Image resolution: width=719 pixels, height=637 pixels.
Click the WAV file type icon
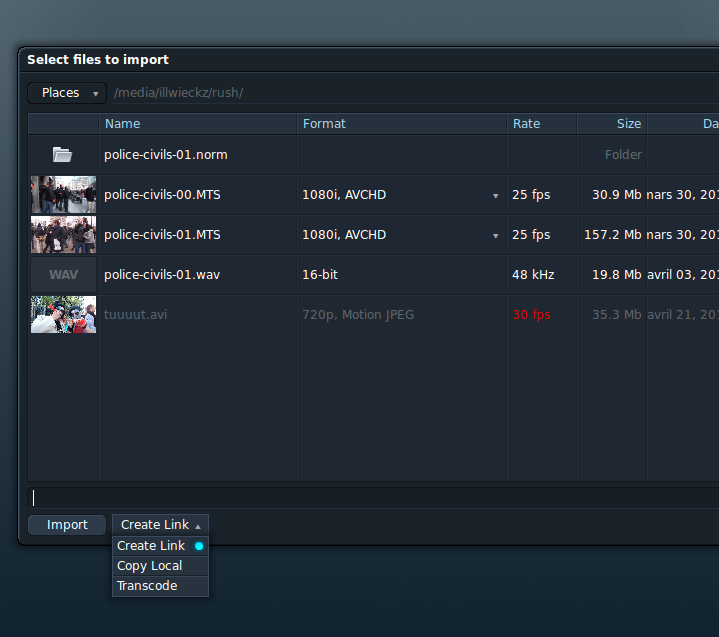coord(63,275)
